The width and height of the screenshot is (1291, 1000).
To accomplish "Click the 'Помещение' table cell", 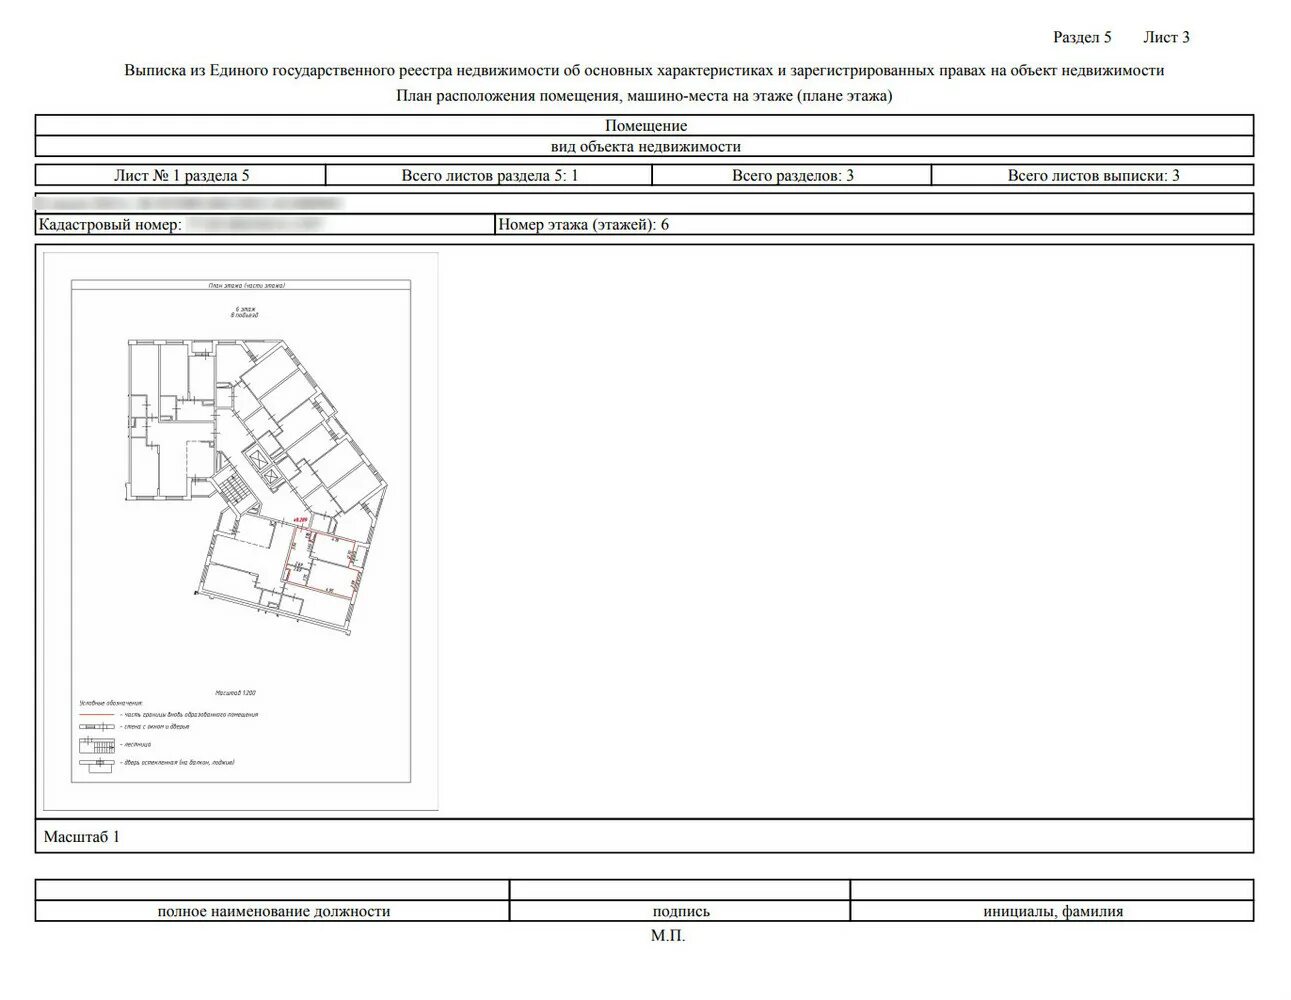I will [x=645, y=125].
